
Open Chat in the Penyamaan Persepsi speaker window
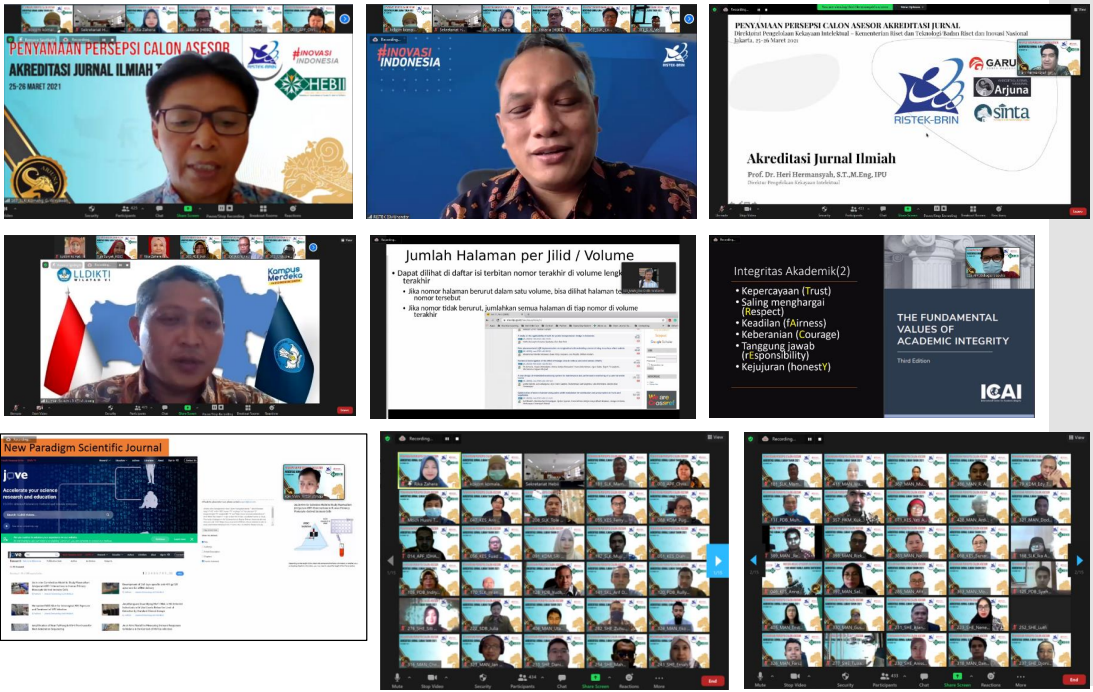click(x=160, y=210)
